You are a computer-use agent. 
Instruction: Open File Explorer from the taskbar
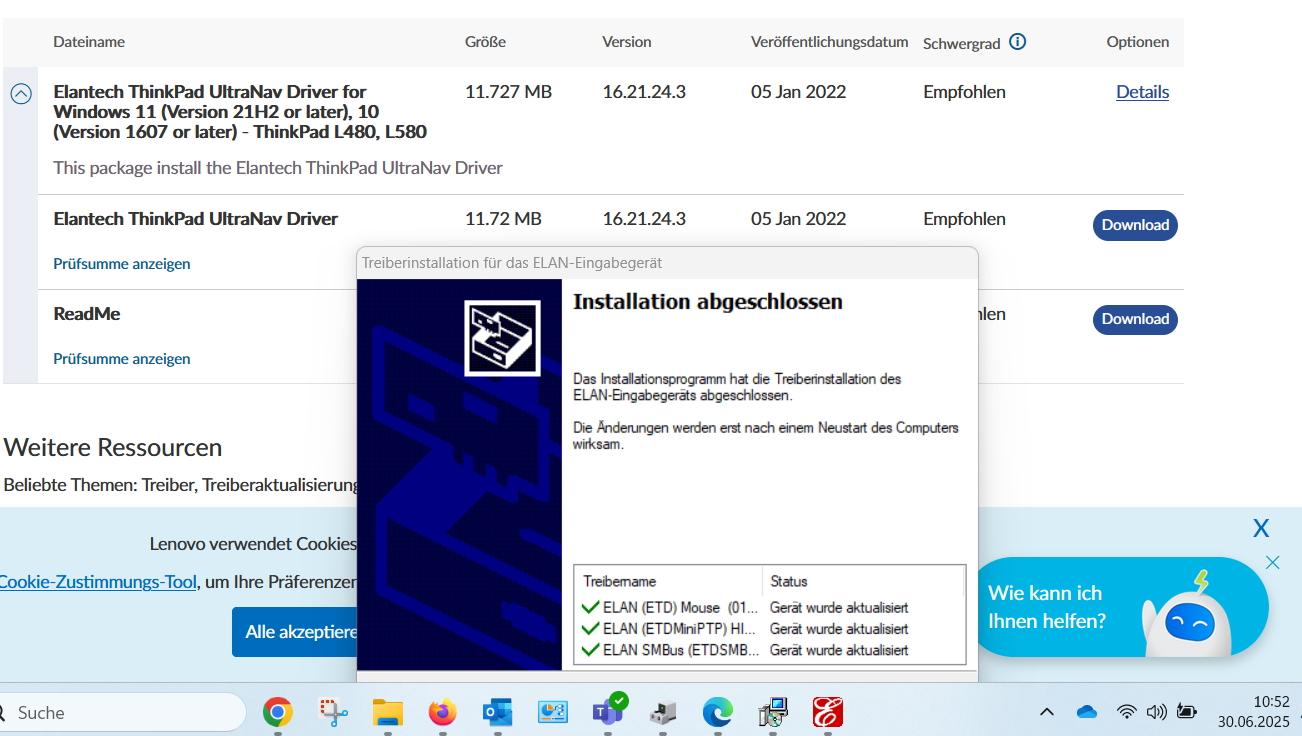tap(388, 712)
